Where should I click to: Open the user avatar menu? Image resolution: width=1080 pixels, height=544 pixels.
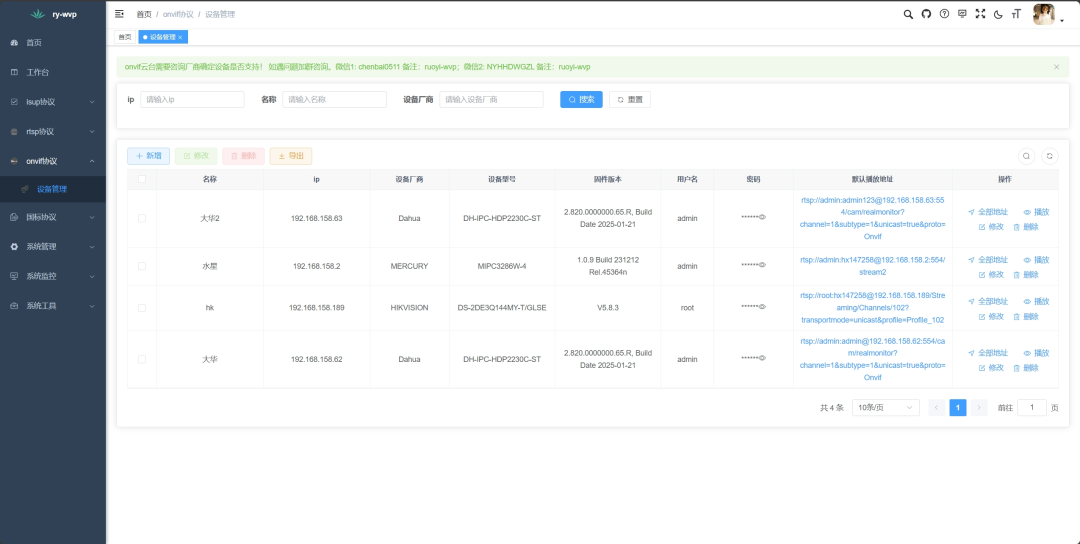pyautogui.click(x=1043, y=14)
